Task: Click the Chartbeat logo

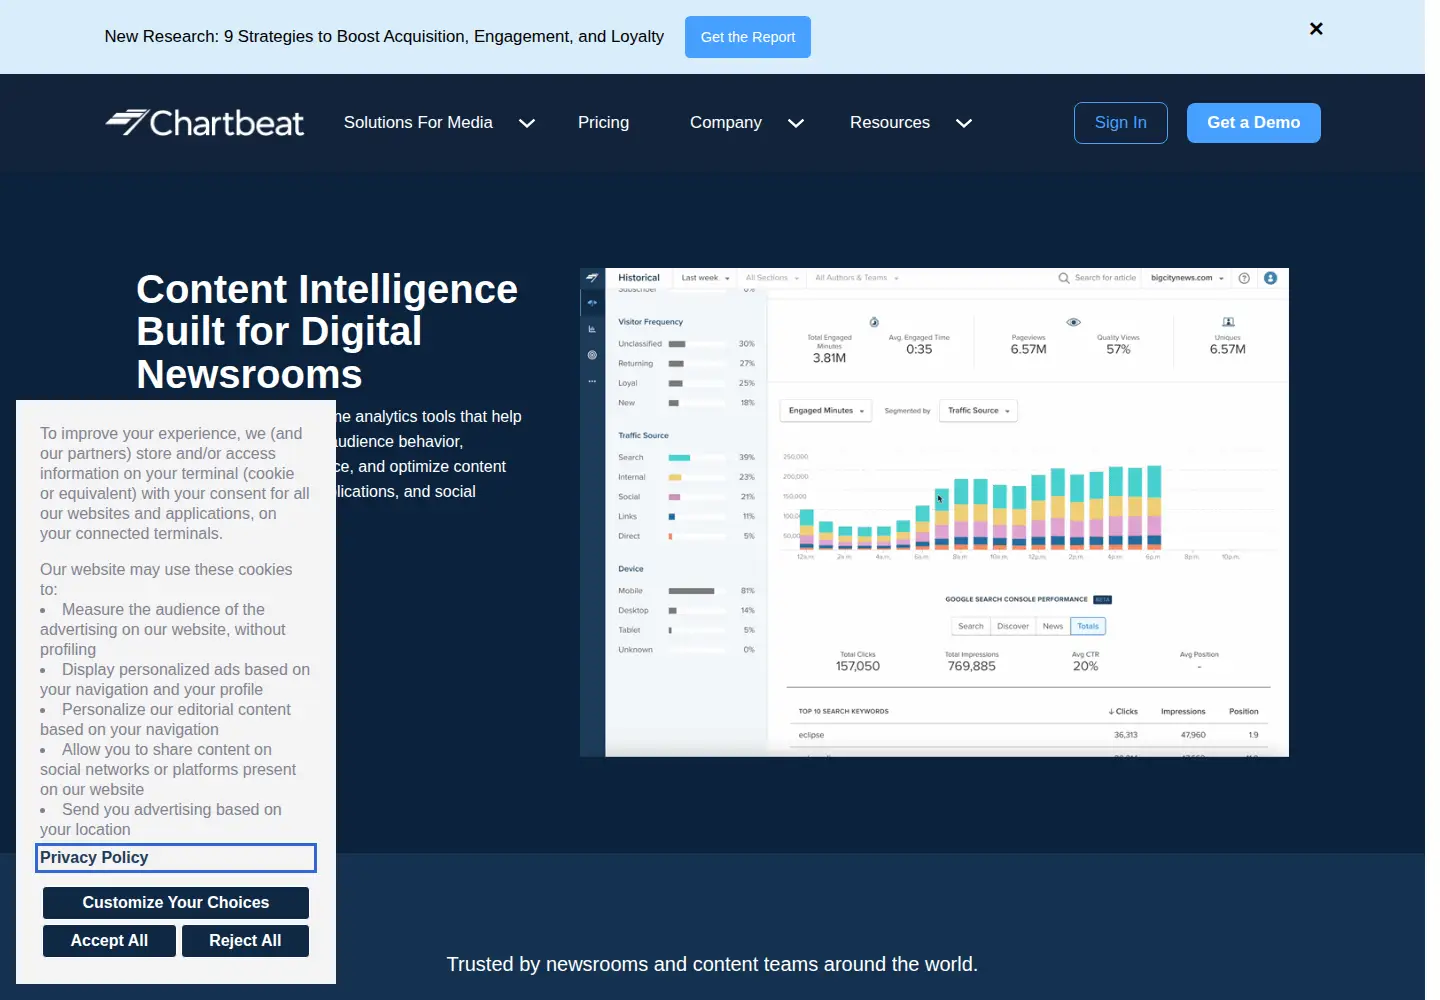Action: (x=205, y=123)
